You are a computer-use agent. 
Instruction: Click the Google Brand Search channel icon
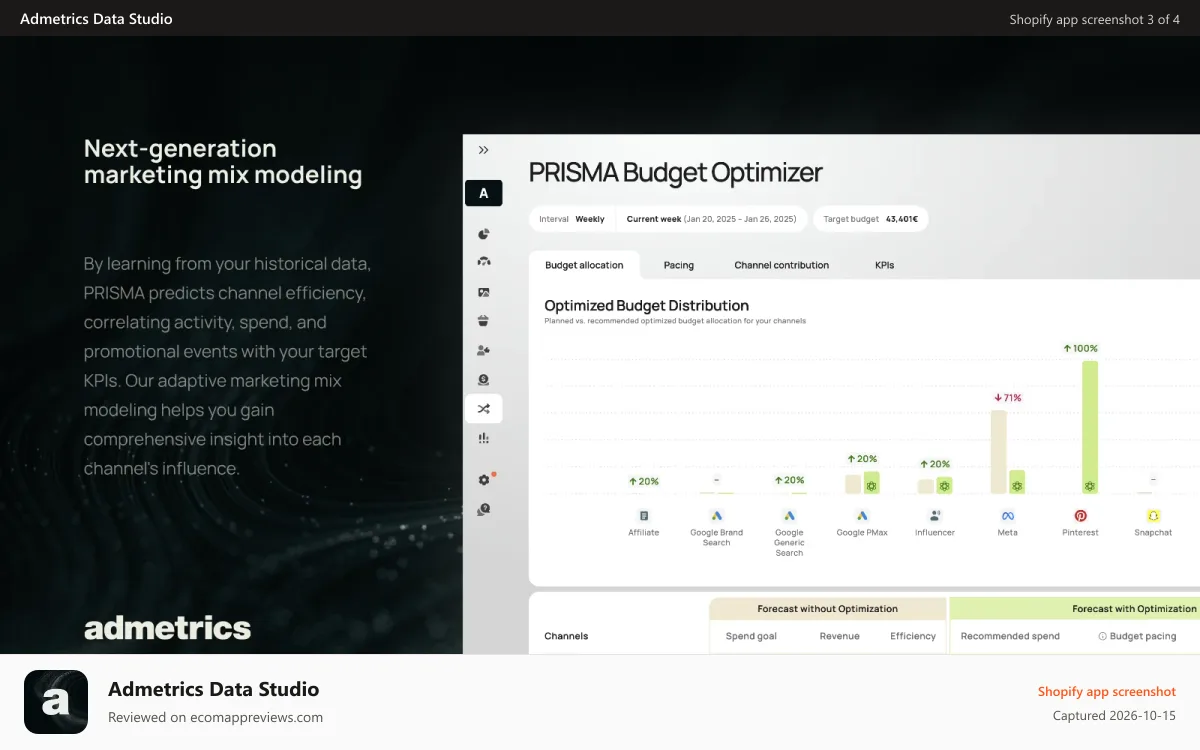click(x=716, y=516)
